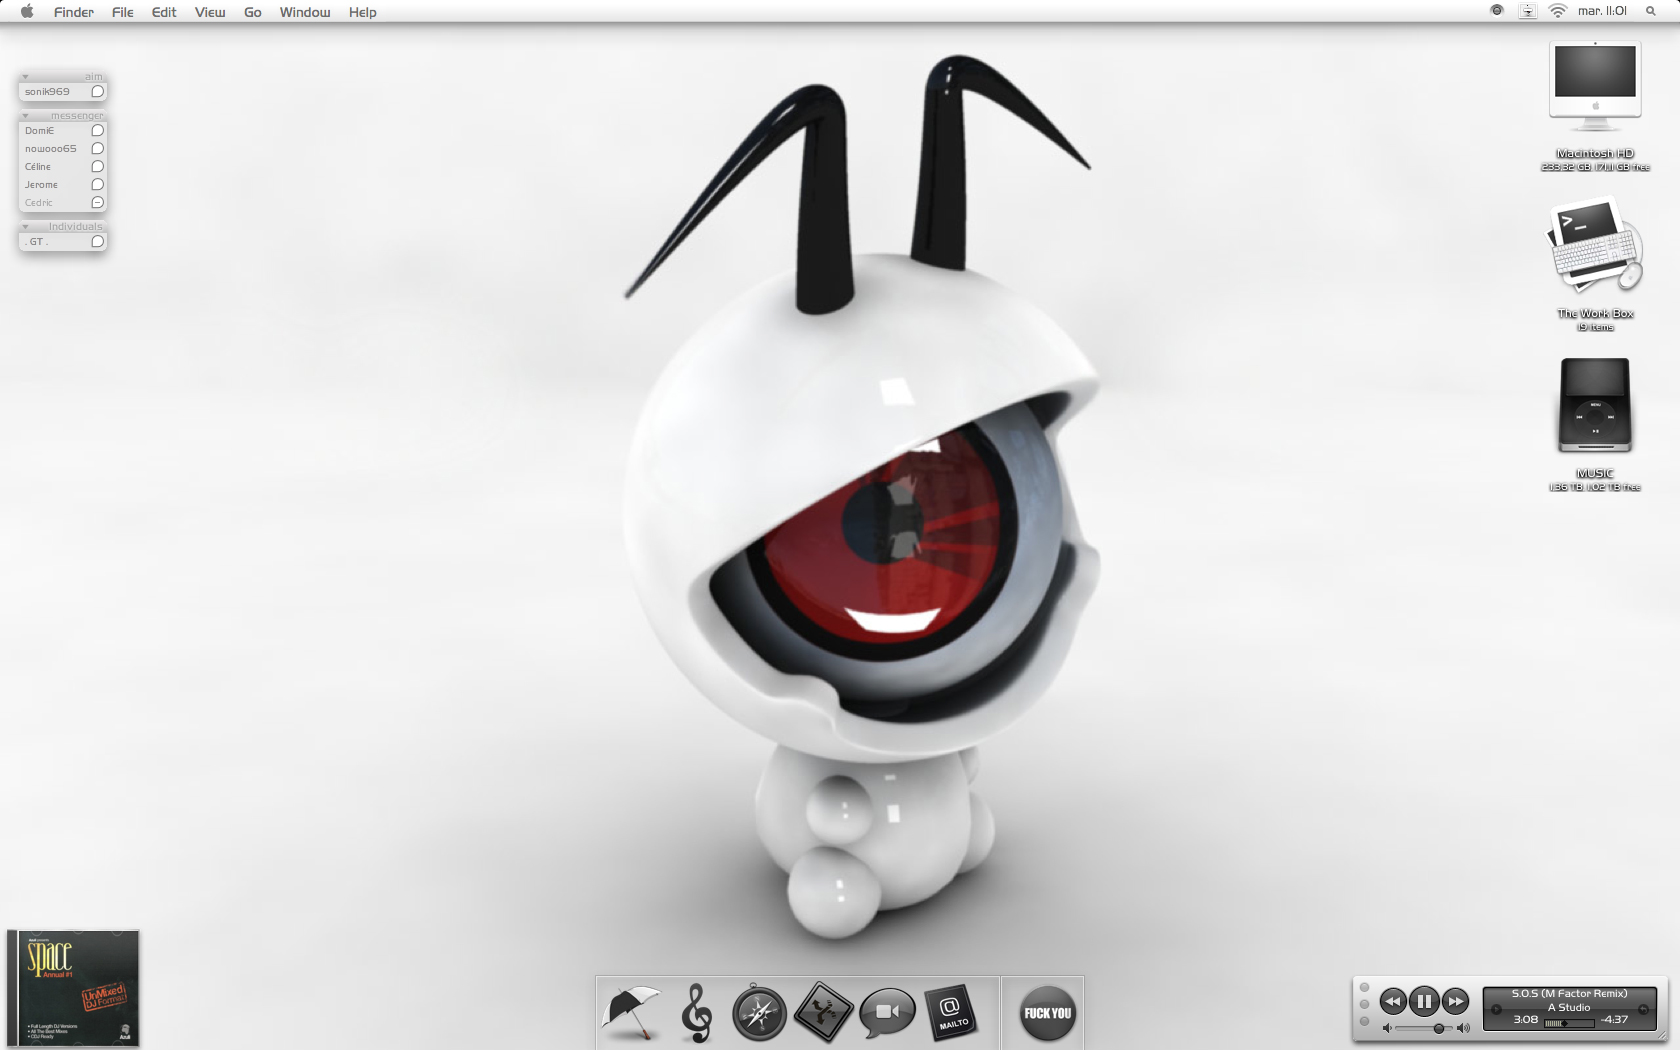Click the S.O.S (M Factor Remix) title
Viewport: 1680px width, 1050px height.
pyautogui.click(x=1569, y=993)
